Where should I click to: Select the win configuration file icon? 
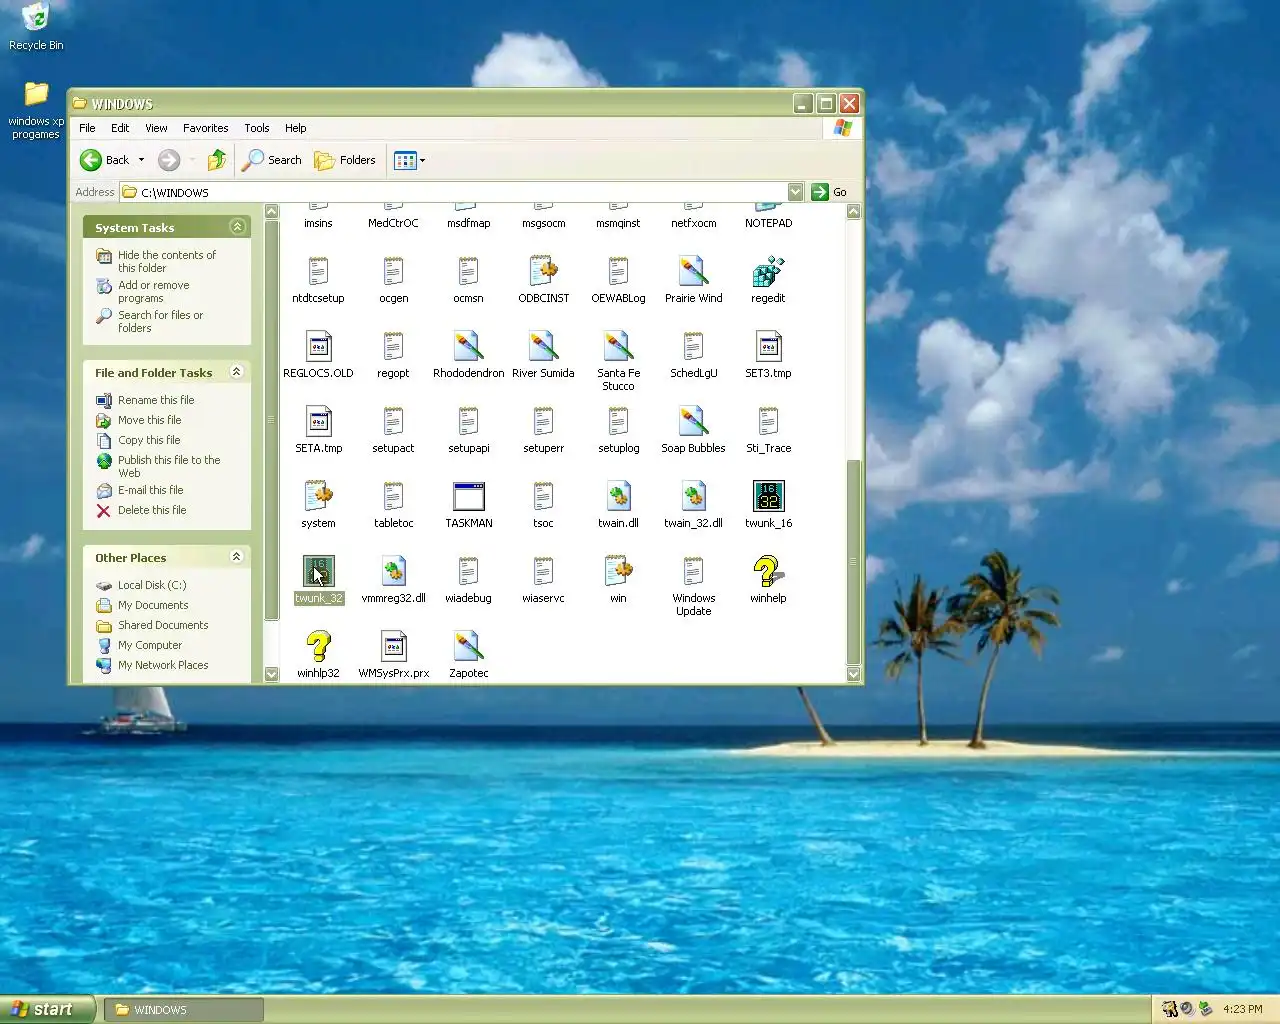pyautogui.click(x=618, y=571)
